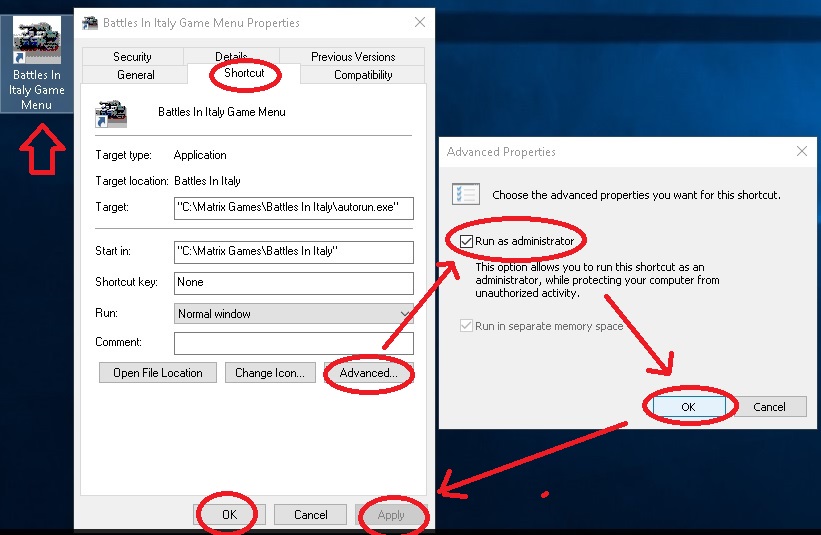Click the Run in separate memory space checkbox

tap(466, 326)
